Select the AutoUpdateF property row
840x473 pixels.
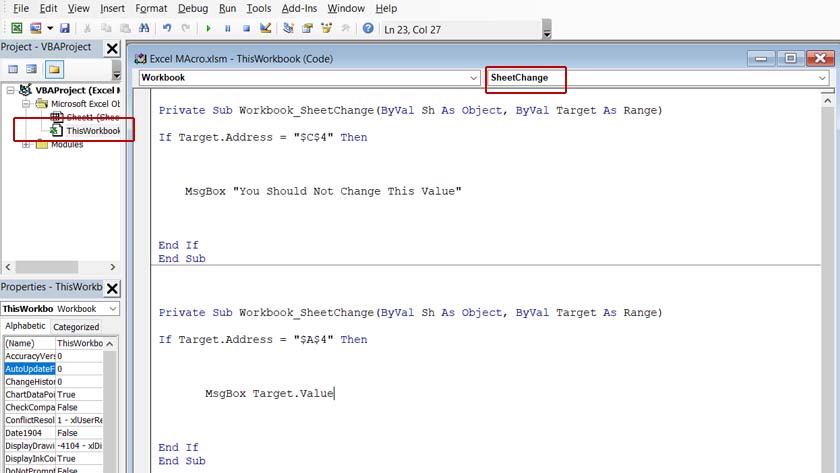click(x=53, y=369)
